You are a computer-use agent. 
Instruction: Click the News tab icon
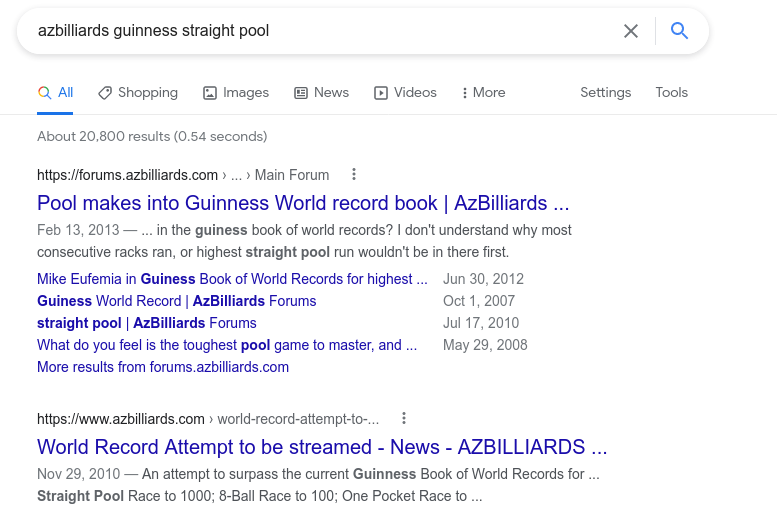point(301,93)
